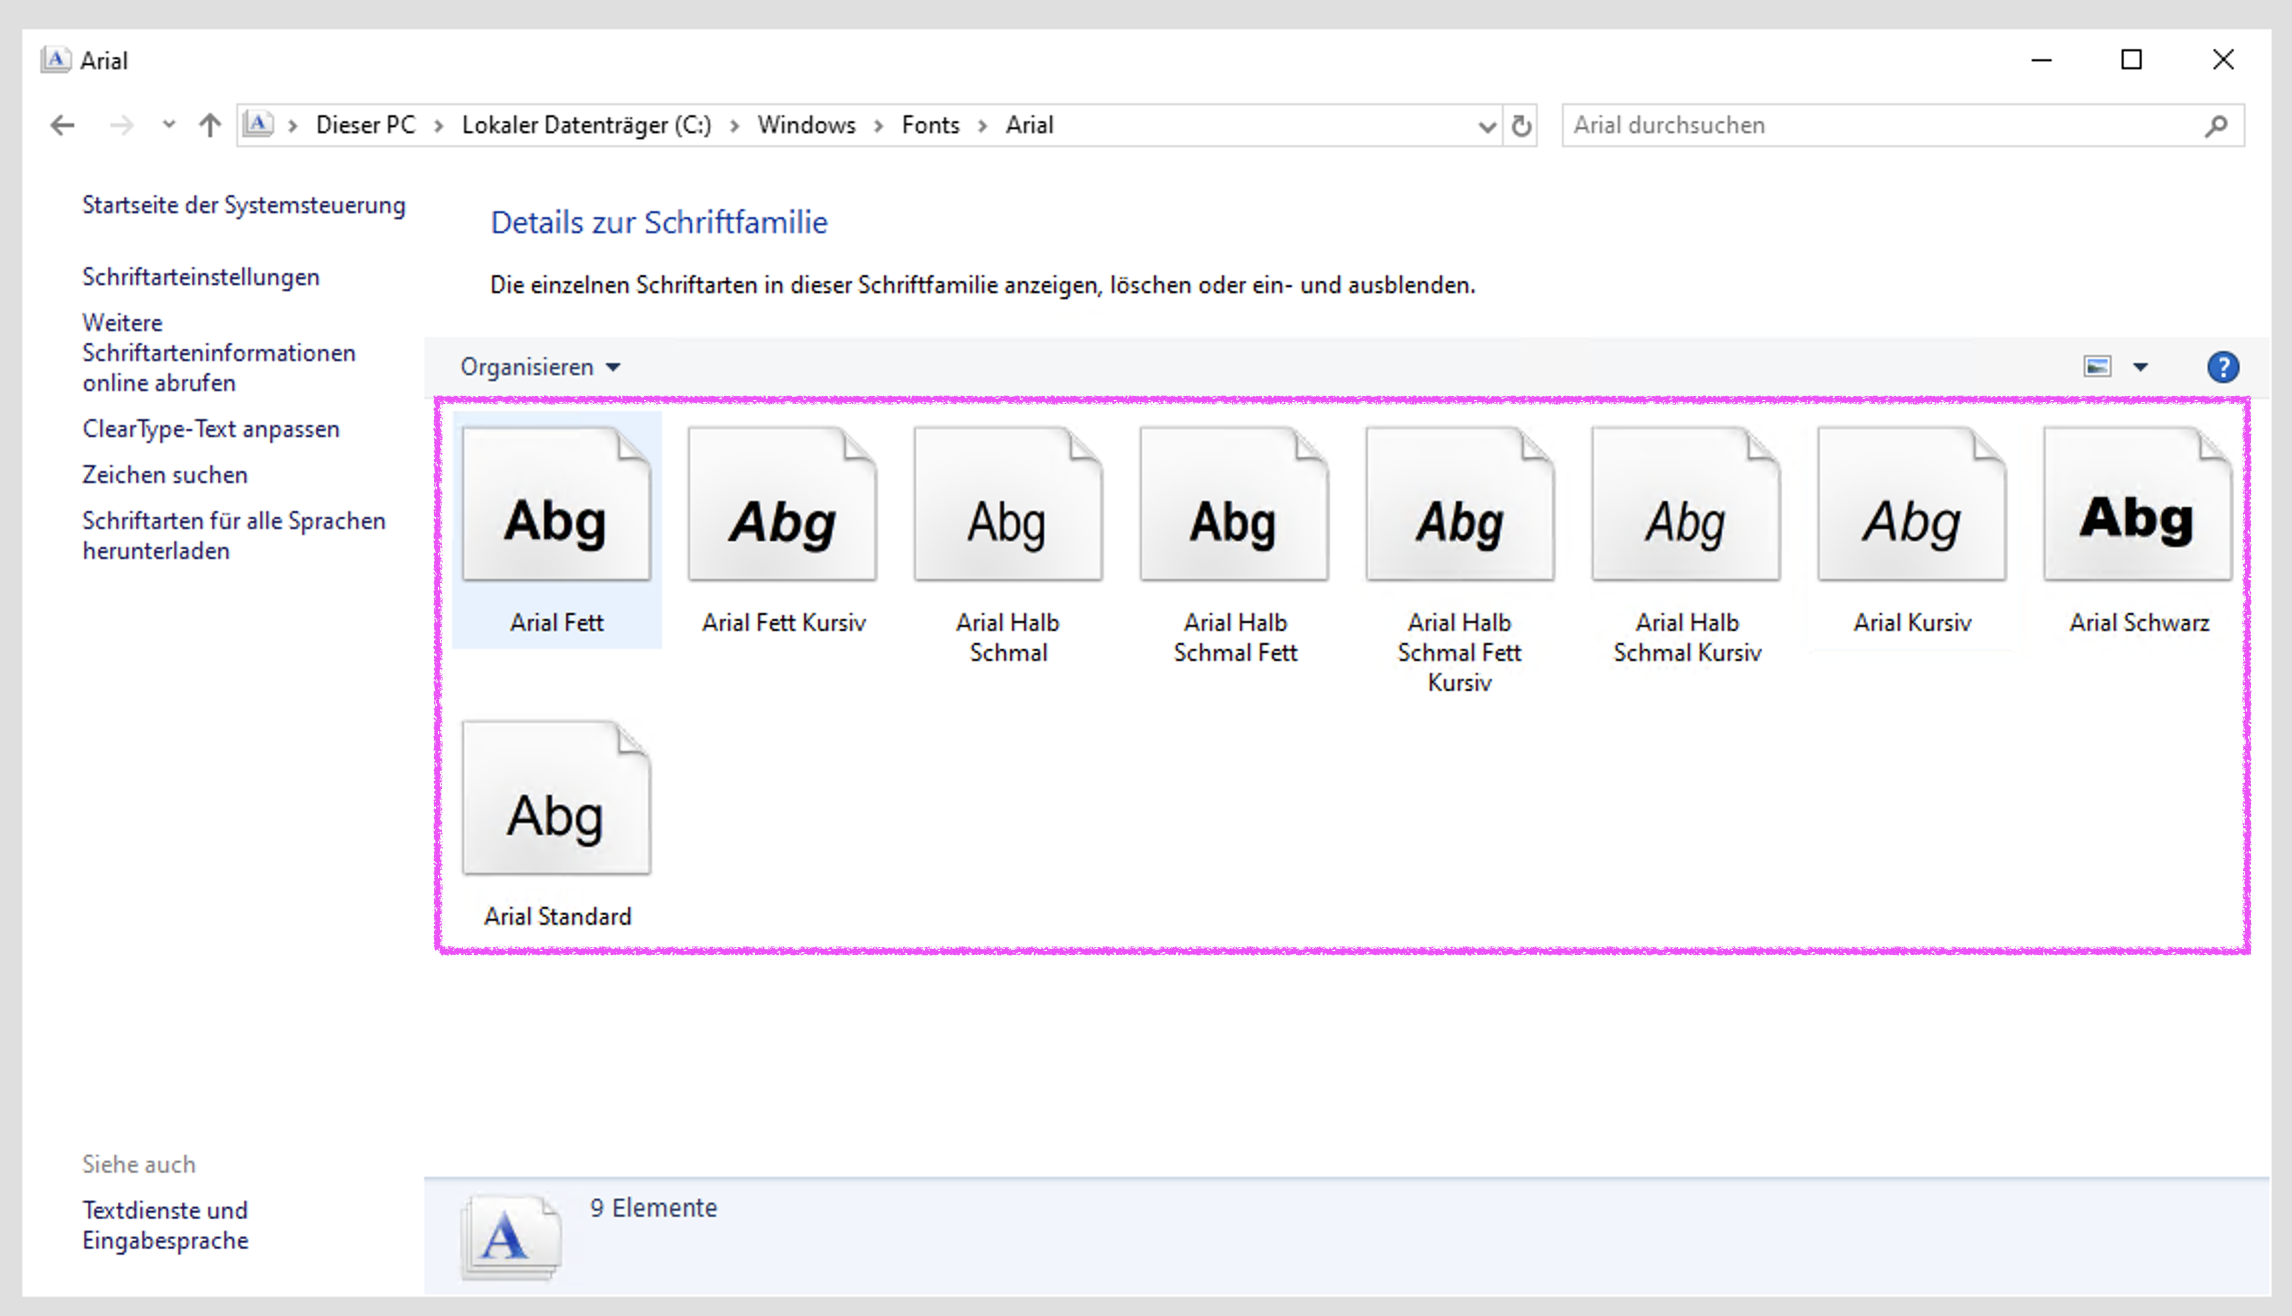Click the Details zur Schriftfamilie heading
Image resolution: width=2292 pixels, height=1316 pixels.
659,222
